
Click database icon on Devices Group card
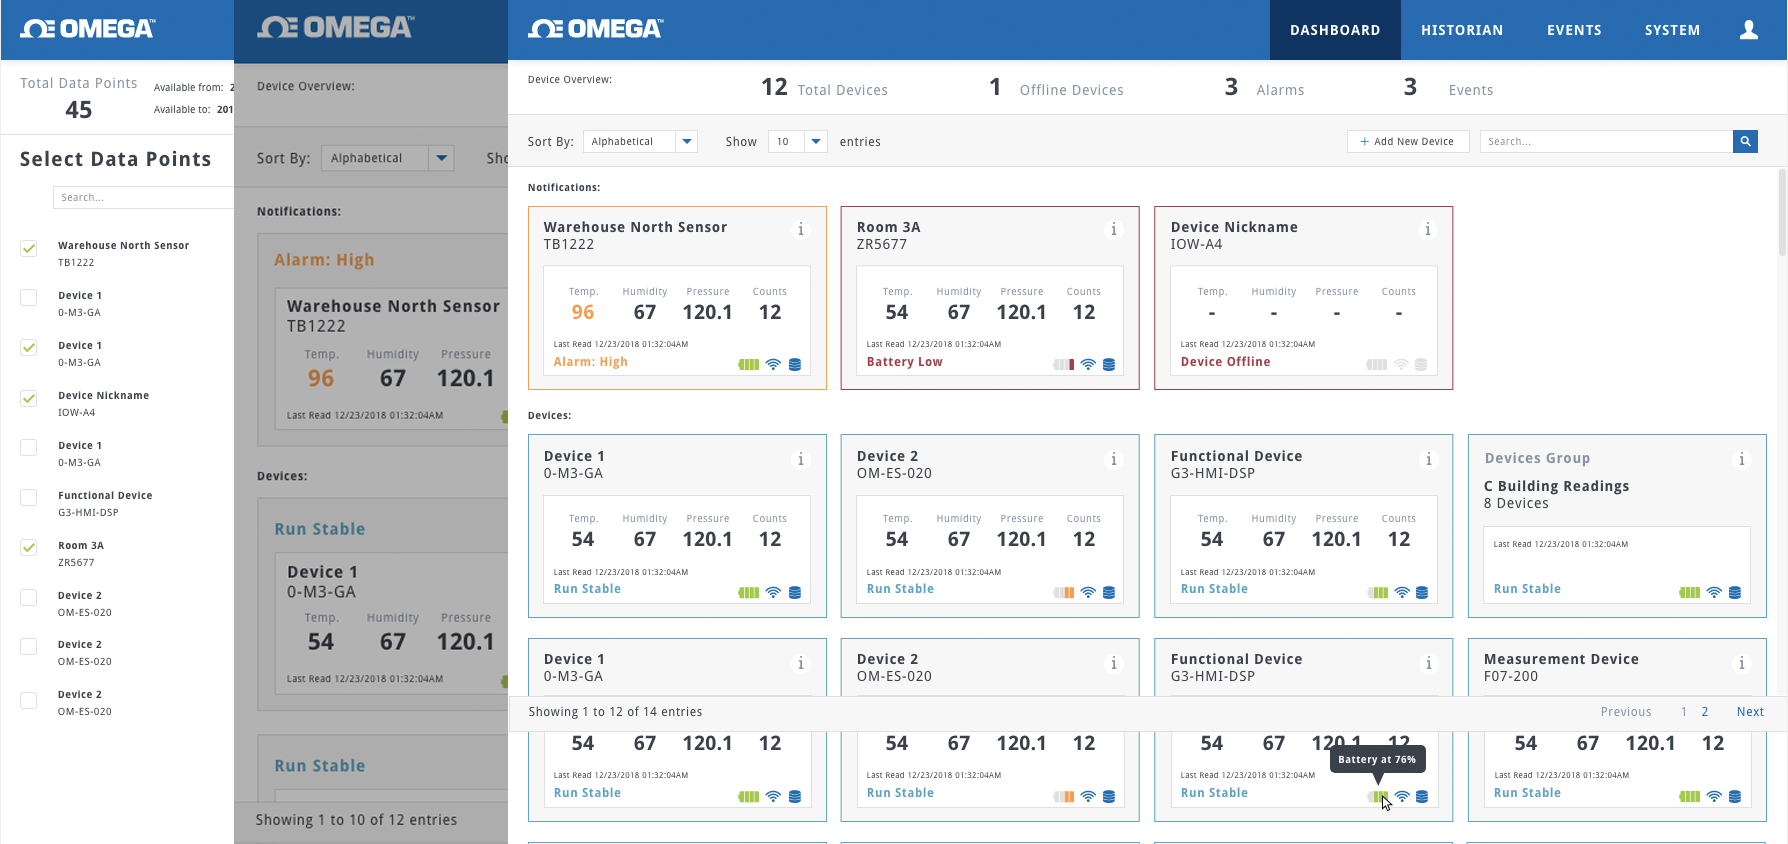click(x=1735, y=593)
